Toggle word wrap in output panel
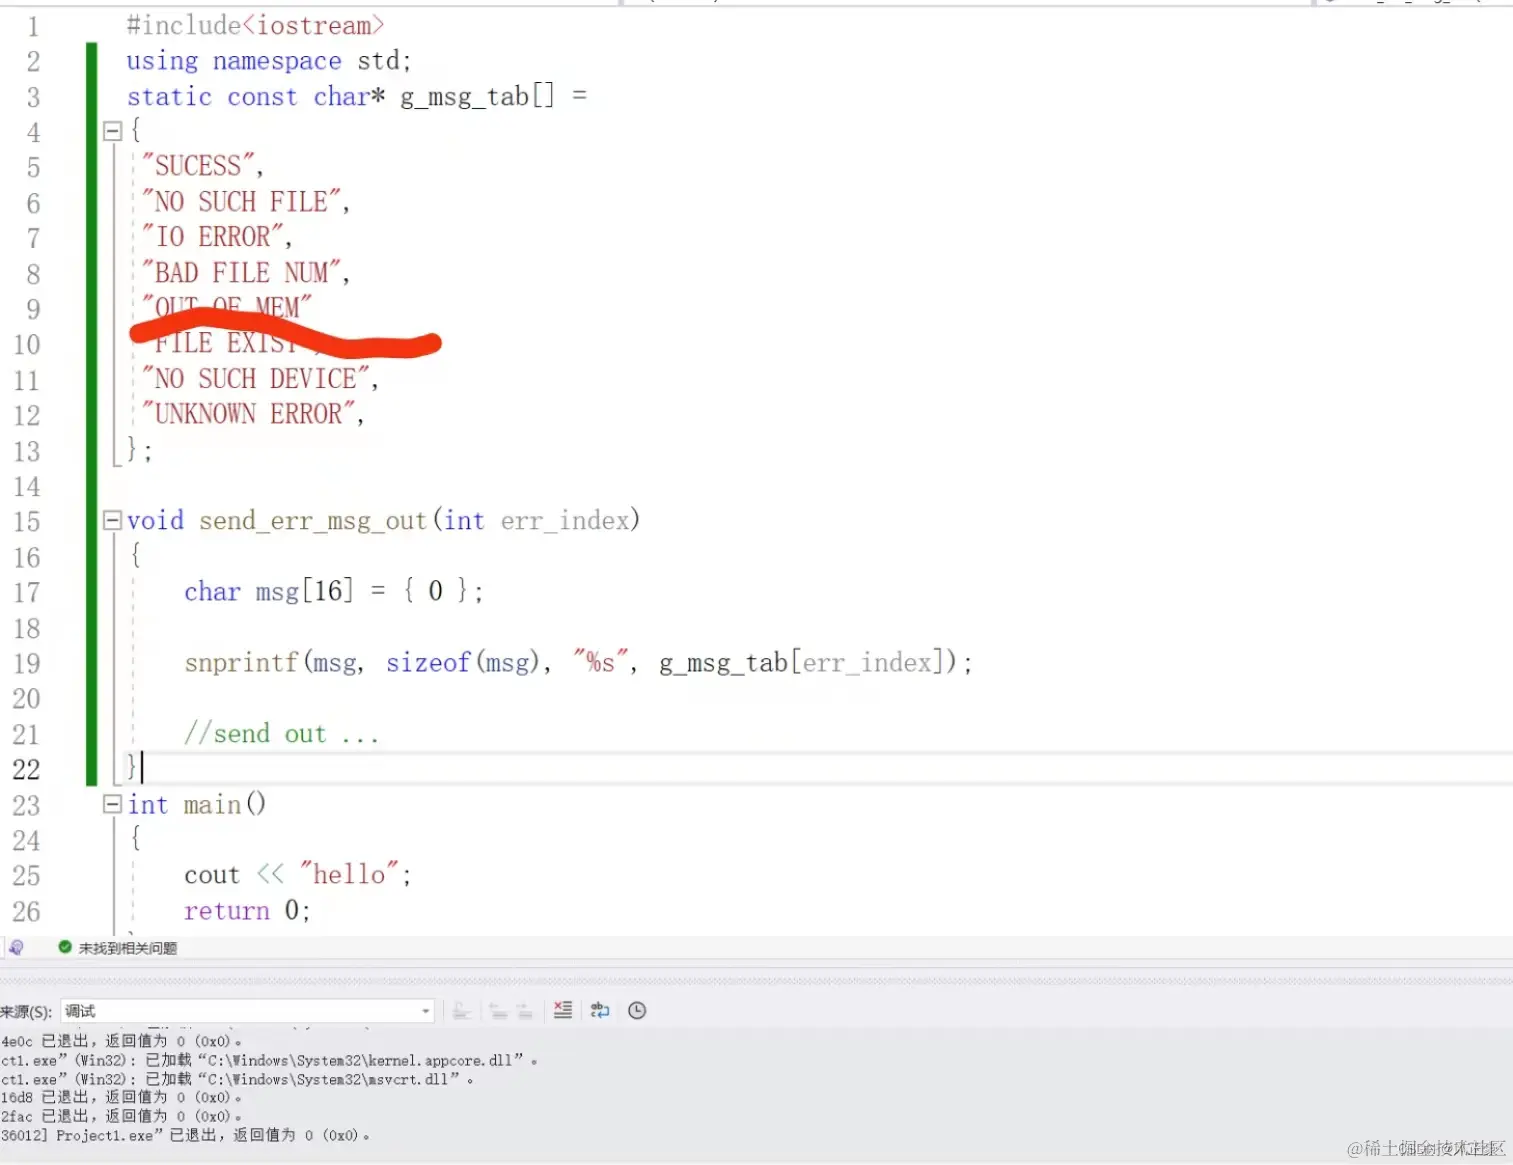Screen dimensions: 1513x1165 (600, 1011)
